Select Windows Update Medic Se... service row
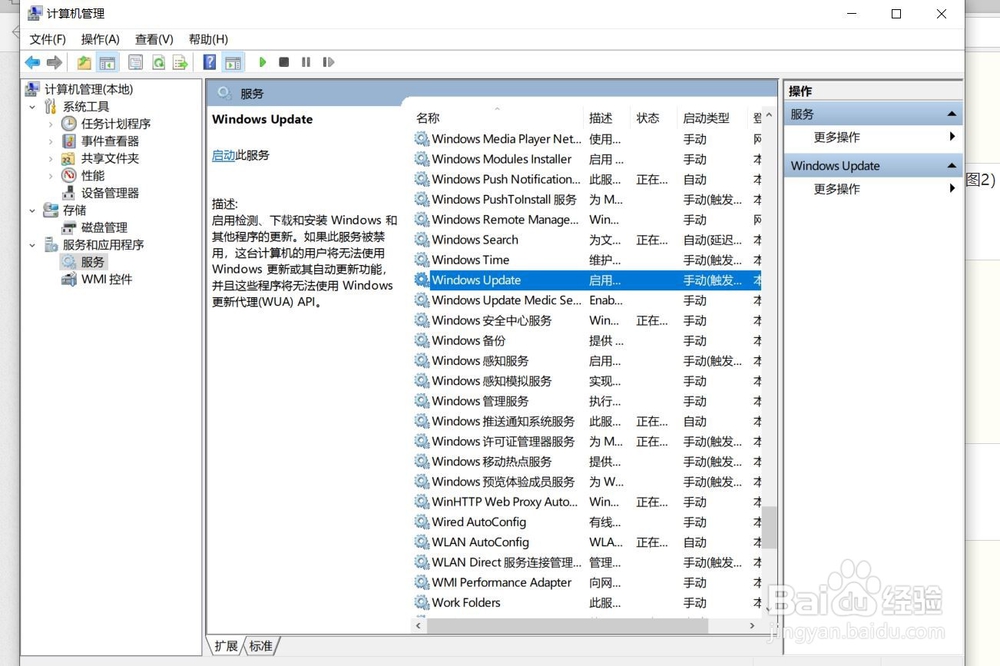Viewport: 1000px width, 666px height. tap(587, 300)
